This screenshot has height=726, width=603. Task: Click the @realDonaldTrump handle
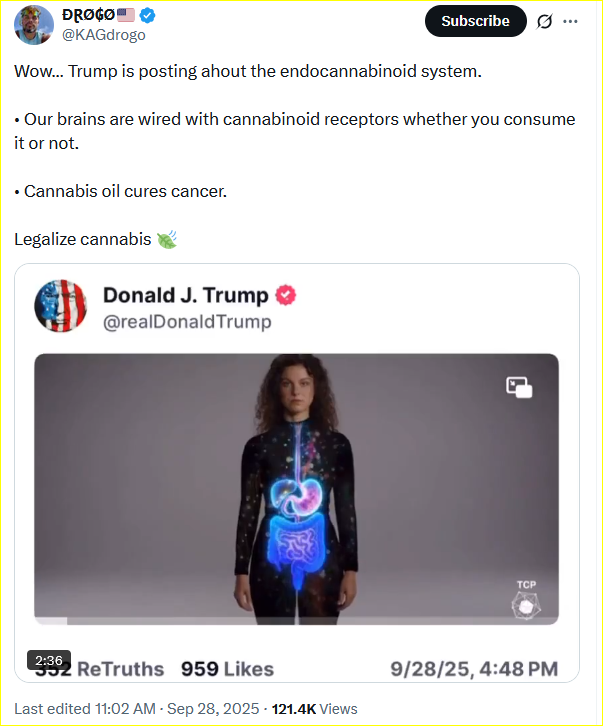[187, 322]
